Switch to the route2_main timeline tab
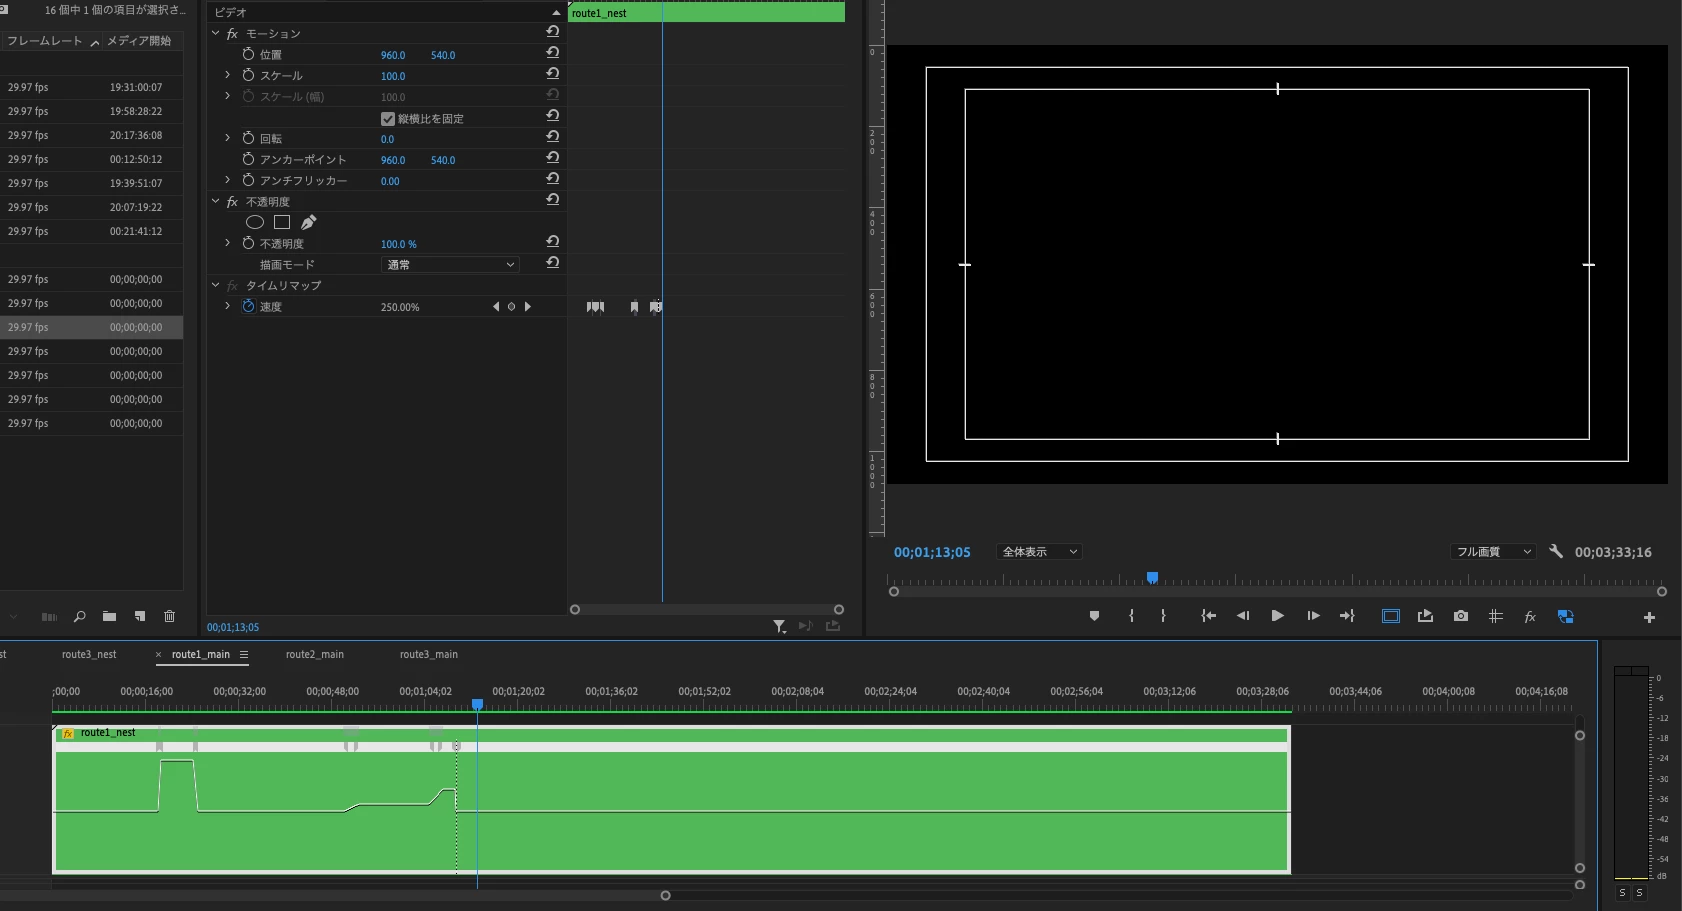The width and height of the screenshot is (1682, 911). pyautogui.click(x=315, y=654)
